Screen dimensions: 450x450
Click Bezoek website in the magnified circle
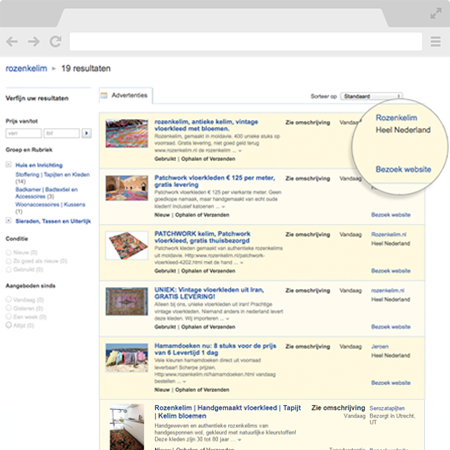coord(403,169)
